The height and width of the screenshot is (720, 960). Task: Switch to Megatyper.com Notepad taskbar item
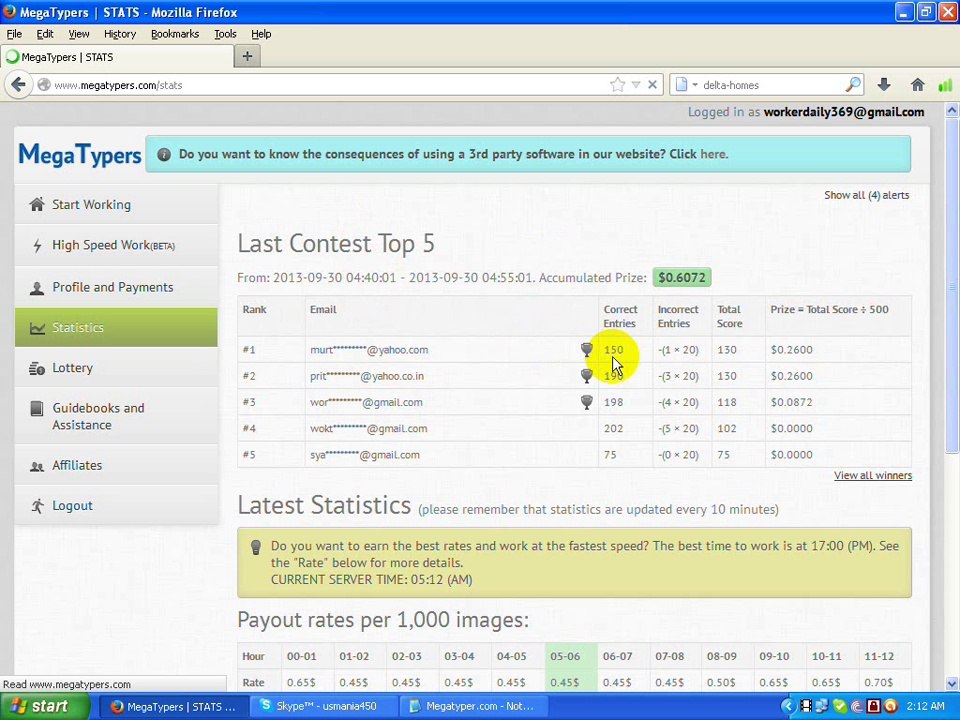coord(472,707)
